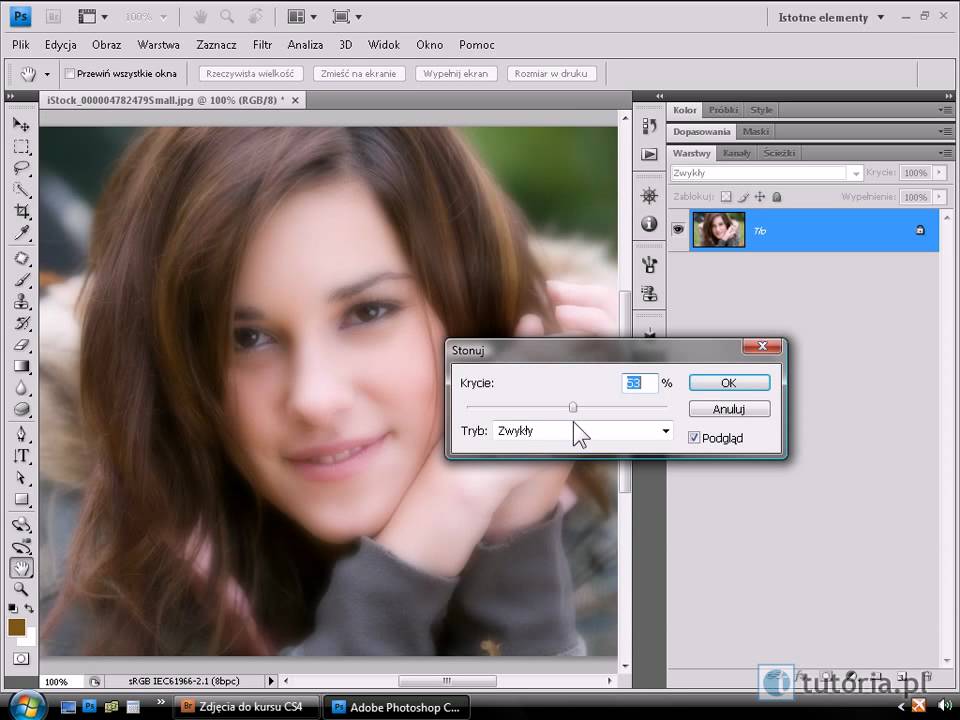
Task: Select the Clone Stamp tool
Action: click(21, 302)
